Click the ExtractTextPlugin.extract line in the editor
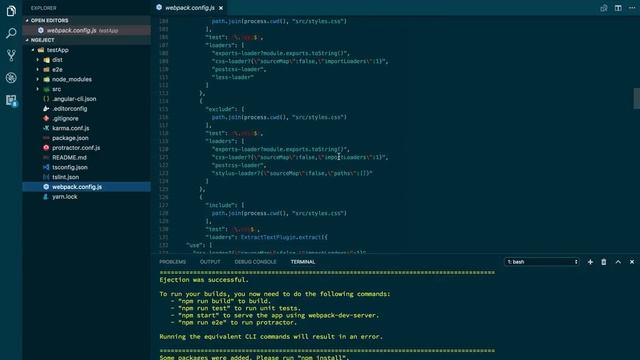This screenshot has width=640, height=360. pyautogui.click(x=266, y=237)
